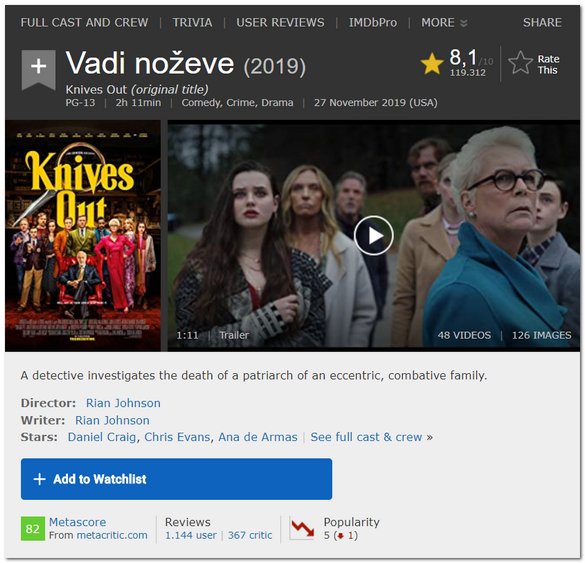This screenshot has width=585, height=563.
Task: Open the 1.144 user reviews link
Action: tap(191, 535)
